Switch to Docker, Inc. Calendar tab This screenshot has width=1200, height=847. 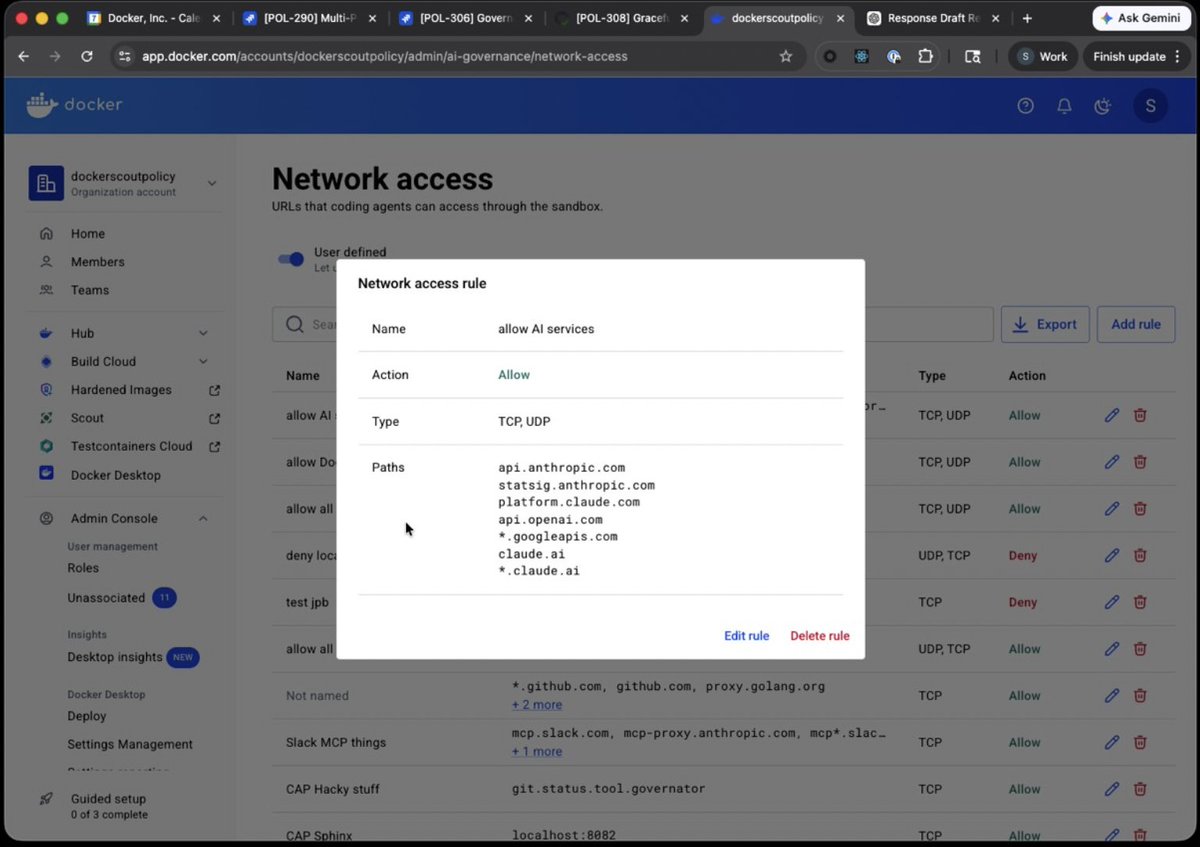click(153, 18)
